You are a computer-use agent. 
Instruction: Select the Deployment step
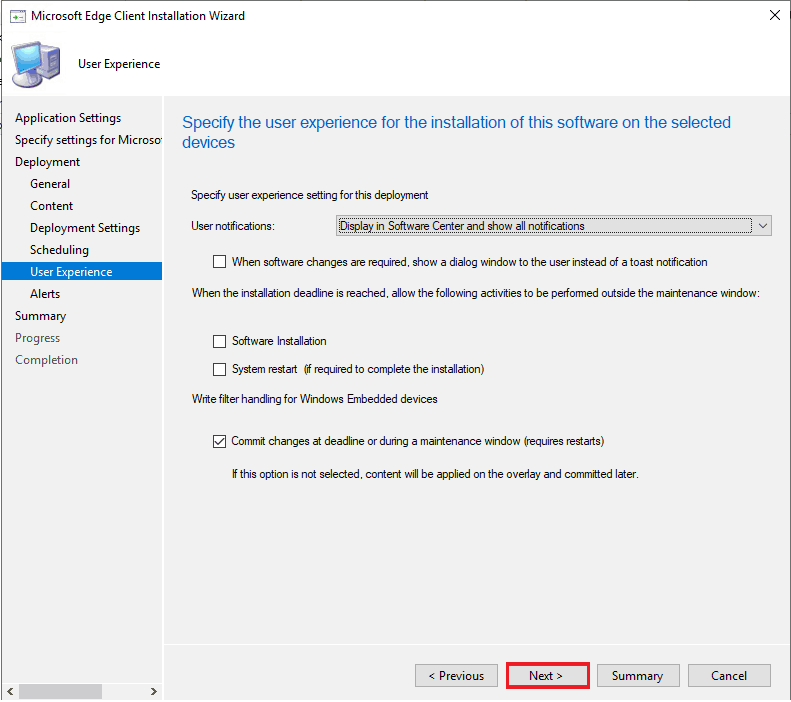pyautogui.click(x=47, y=162)
